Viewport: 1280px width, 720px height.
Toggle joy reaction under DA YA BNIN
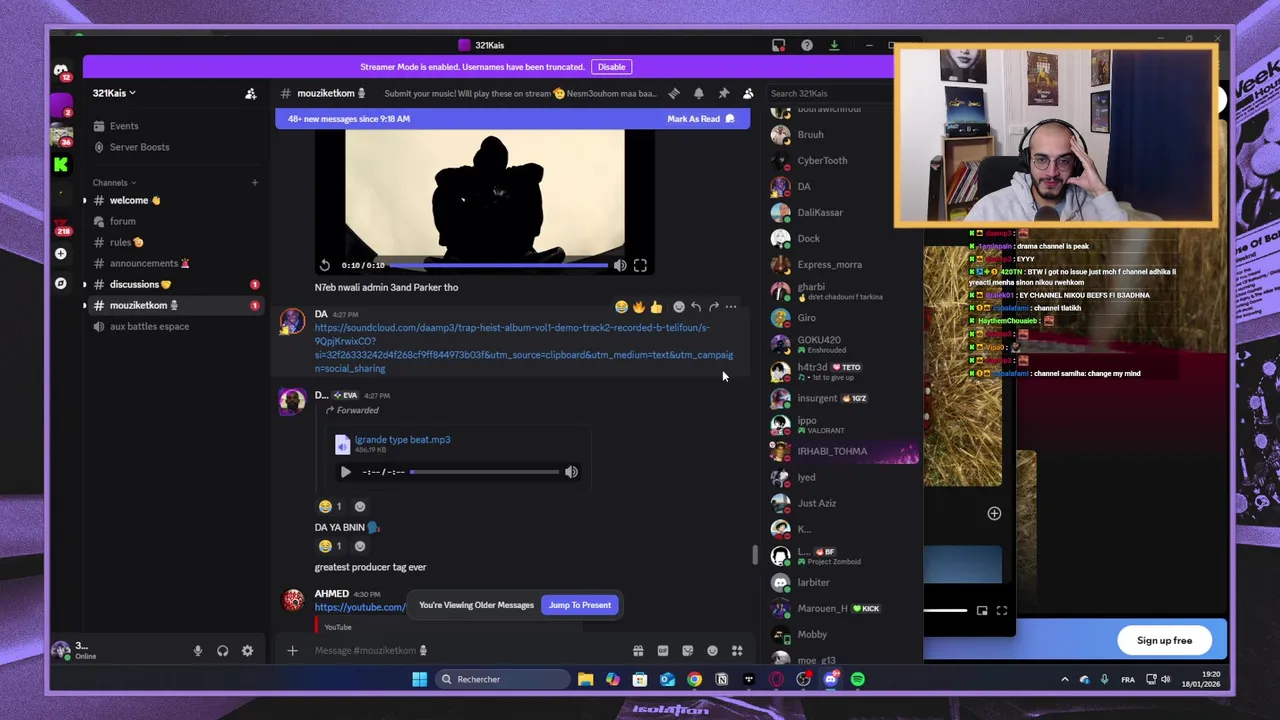point(330,546)
